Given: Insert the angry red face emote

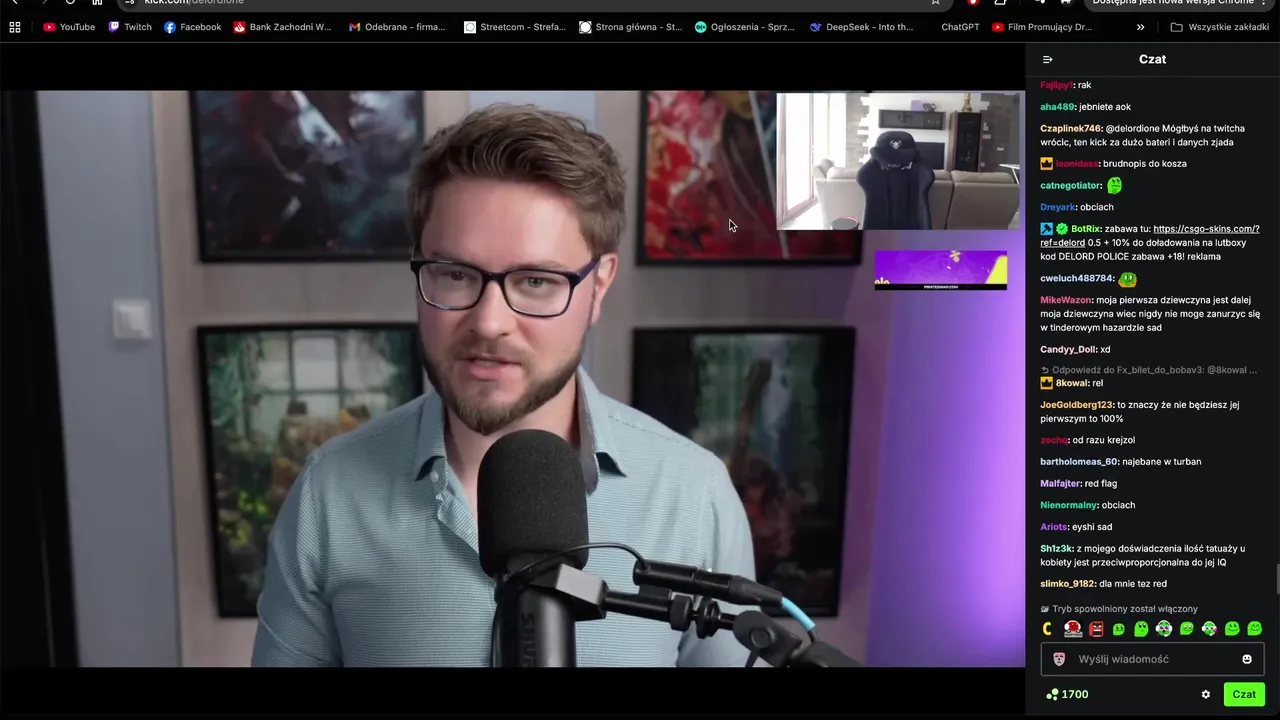Looking at the screenshot, I should tap(1096, 629).
